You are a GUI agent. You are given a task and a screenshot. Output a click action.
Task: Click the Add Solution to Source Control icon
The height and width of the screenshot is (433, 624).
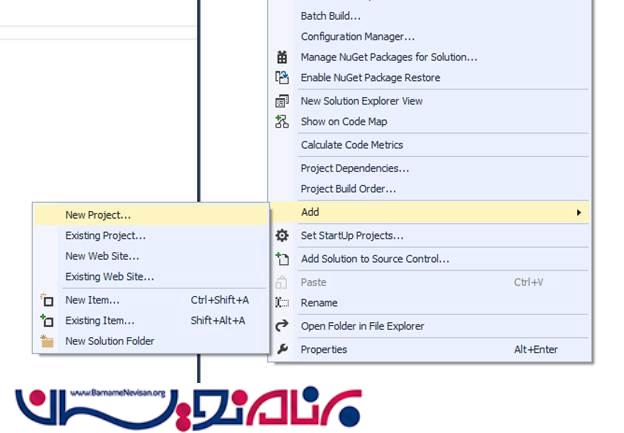click(x=282, y=259)
